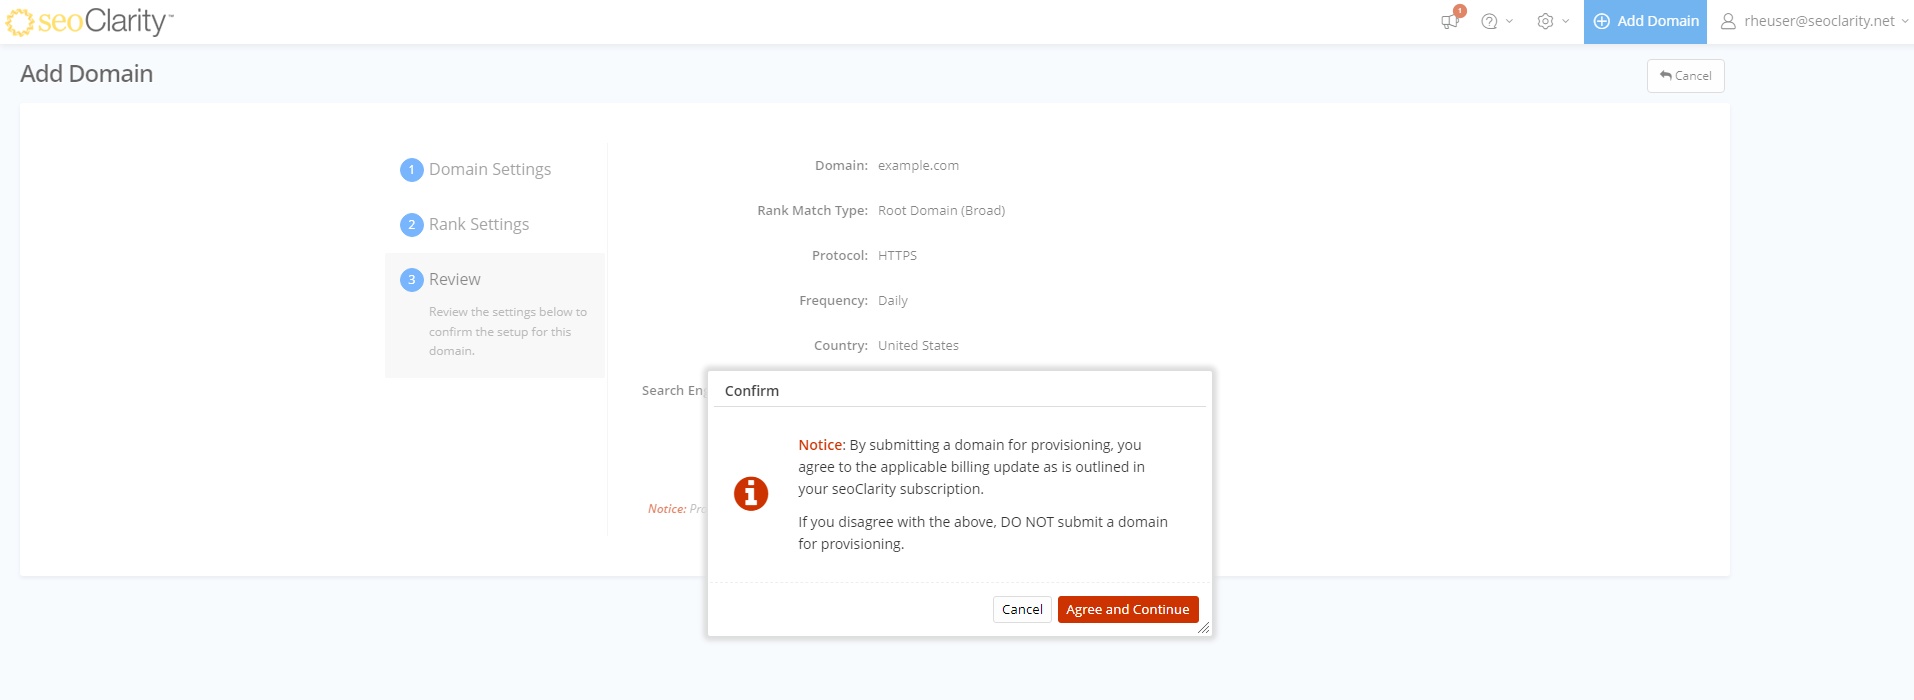Click the Add Domain button in header
The width and height of the screenshot is (1914, 700).
coord(1645,21)
